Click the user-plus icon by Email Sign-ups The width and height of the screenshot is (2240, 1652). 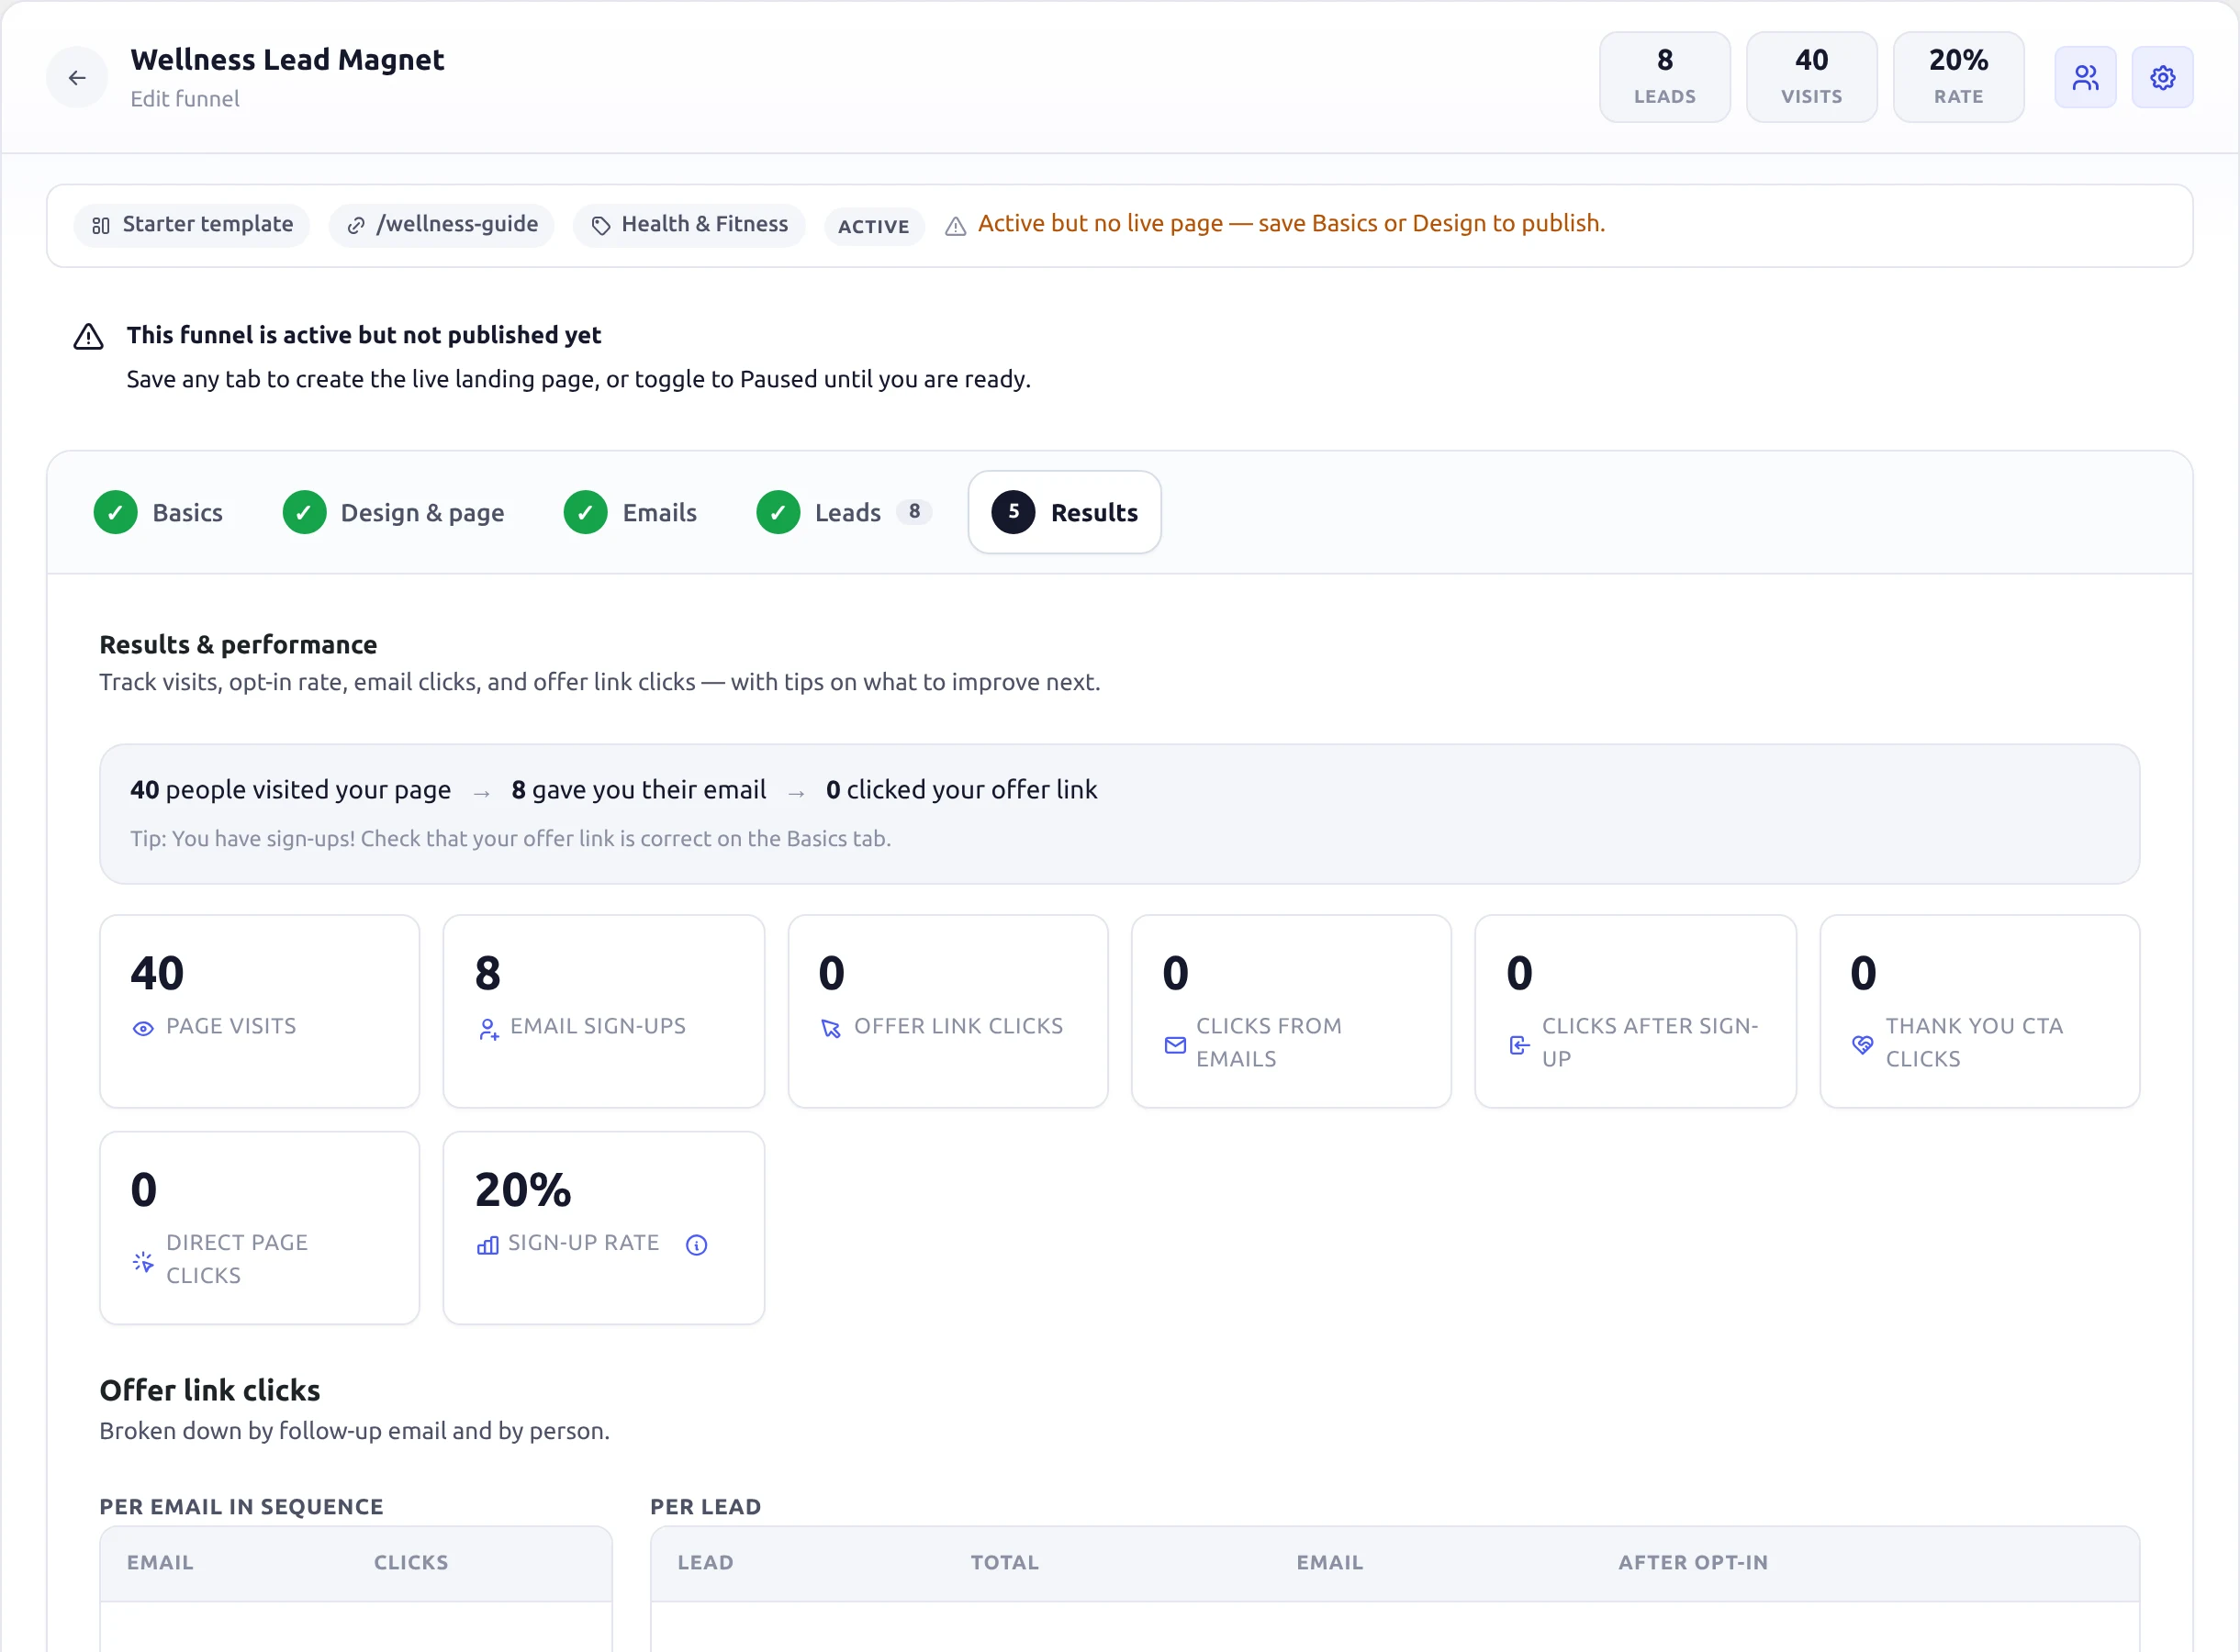488,1029
